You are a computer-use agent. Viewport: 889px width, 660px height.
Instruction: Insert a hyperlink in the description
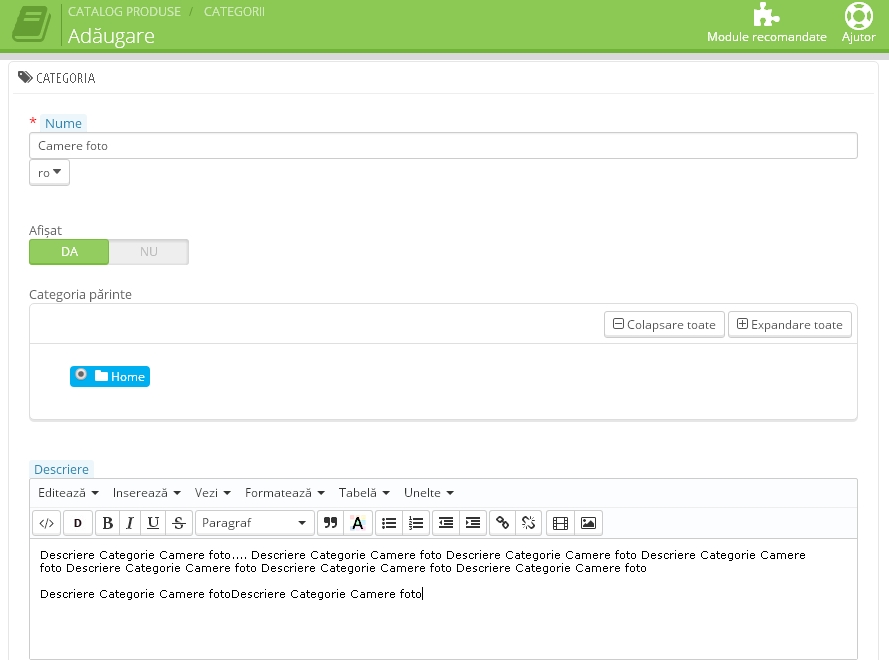(502, 523)
